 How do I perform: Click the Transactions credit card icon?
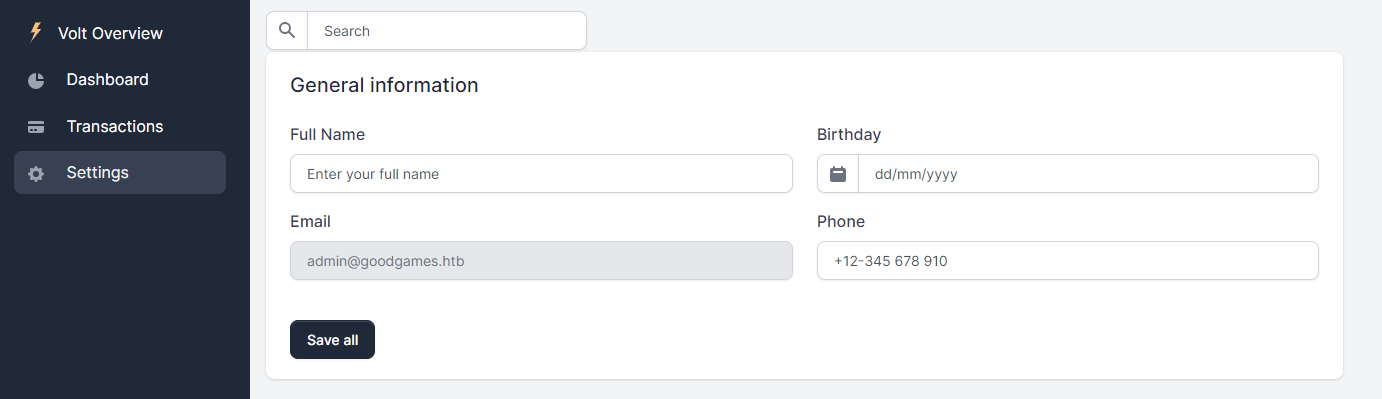coord(36,127)
